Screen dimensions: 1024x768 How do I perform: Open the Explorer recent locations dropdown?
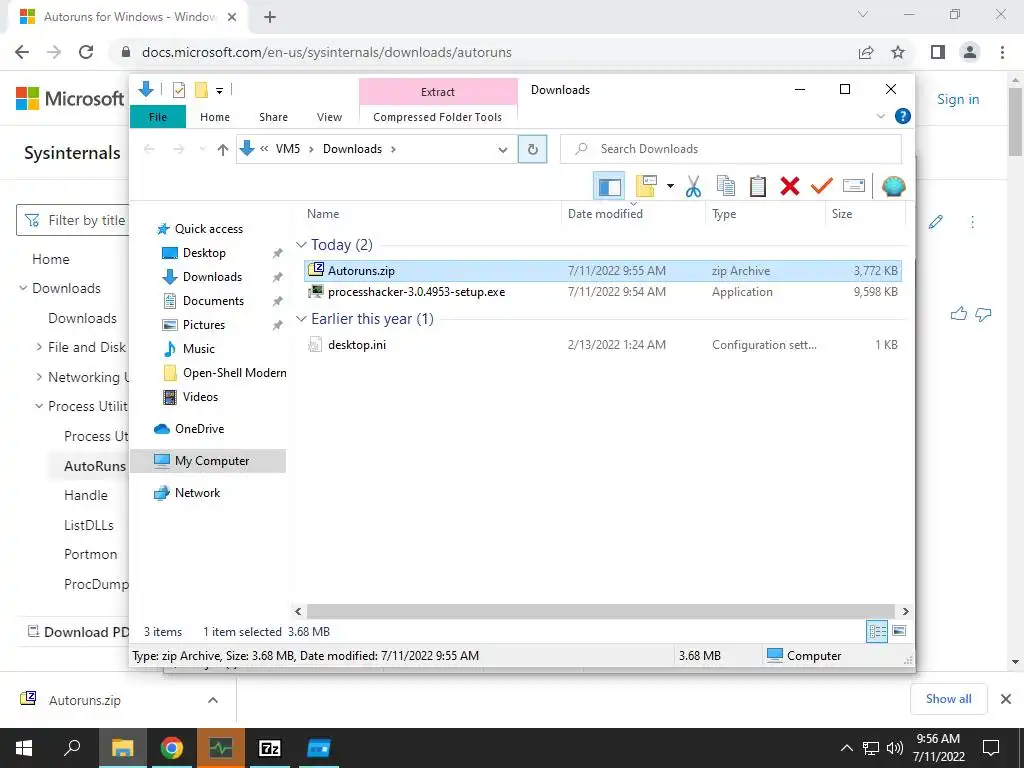[202, 150]
